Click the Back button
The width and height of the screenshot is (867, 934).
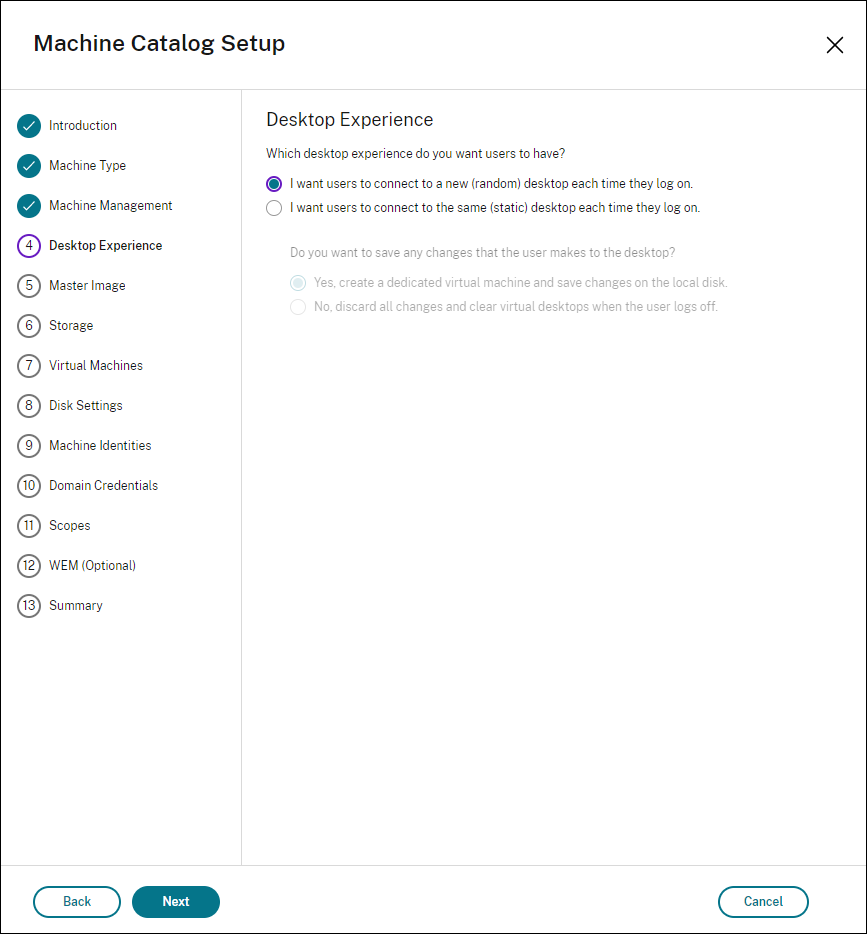coord(77,902)
